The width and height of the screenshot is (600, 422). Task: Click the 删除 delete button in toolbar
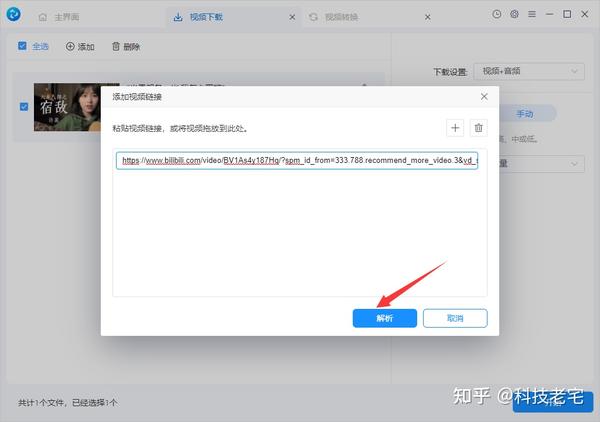click(126, 47)
